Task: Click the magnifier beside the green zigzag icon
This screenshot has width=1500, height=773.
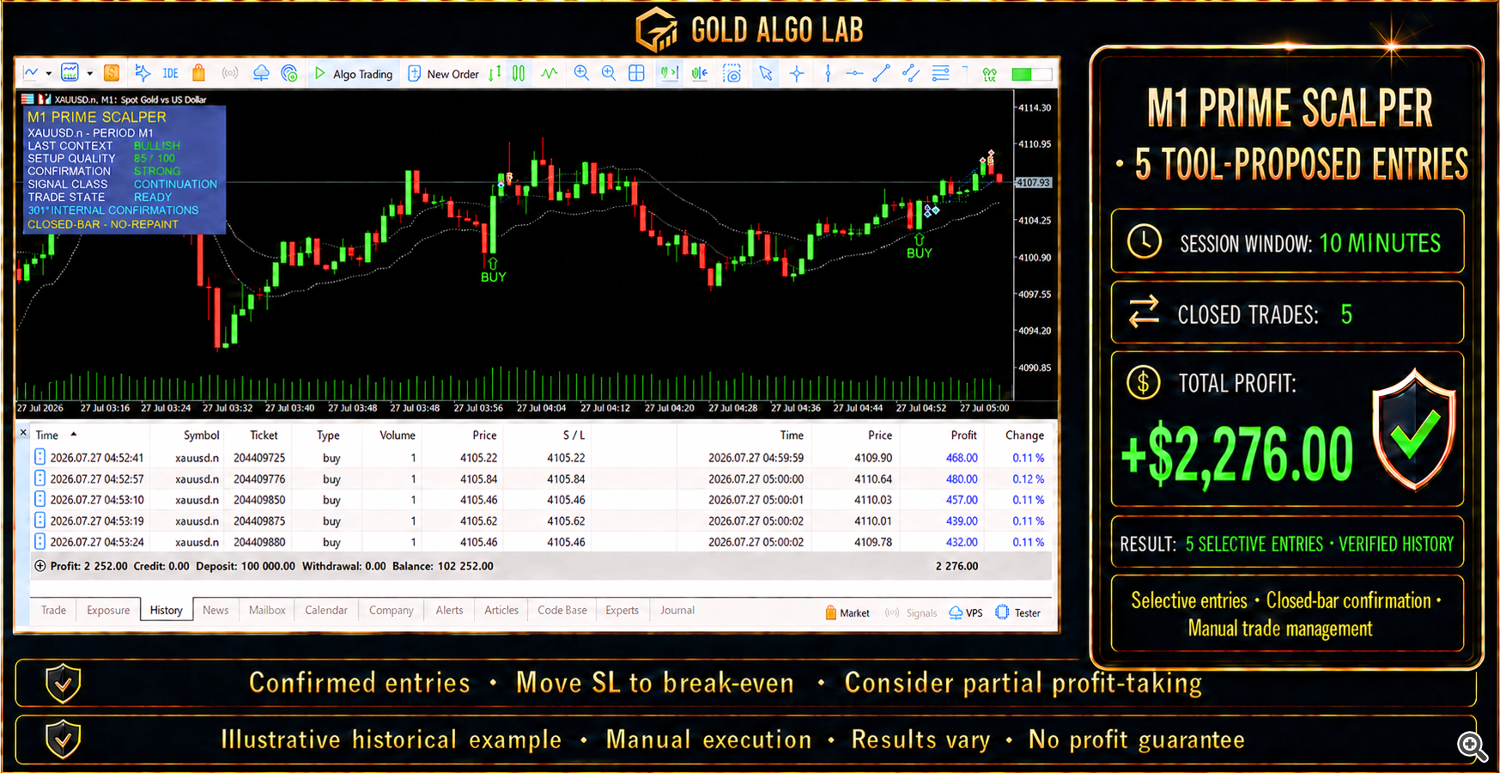Action: tap(581, 73)
